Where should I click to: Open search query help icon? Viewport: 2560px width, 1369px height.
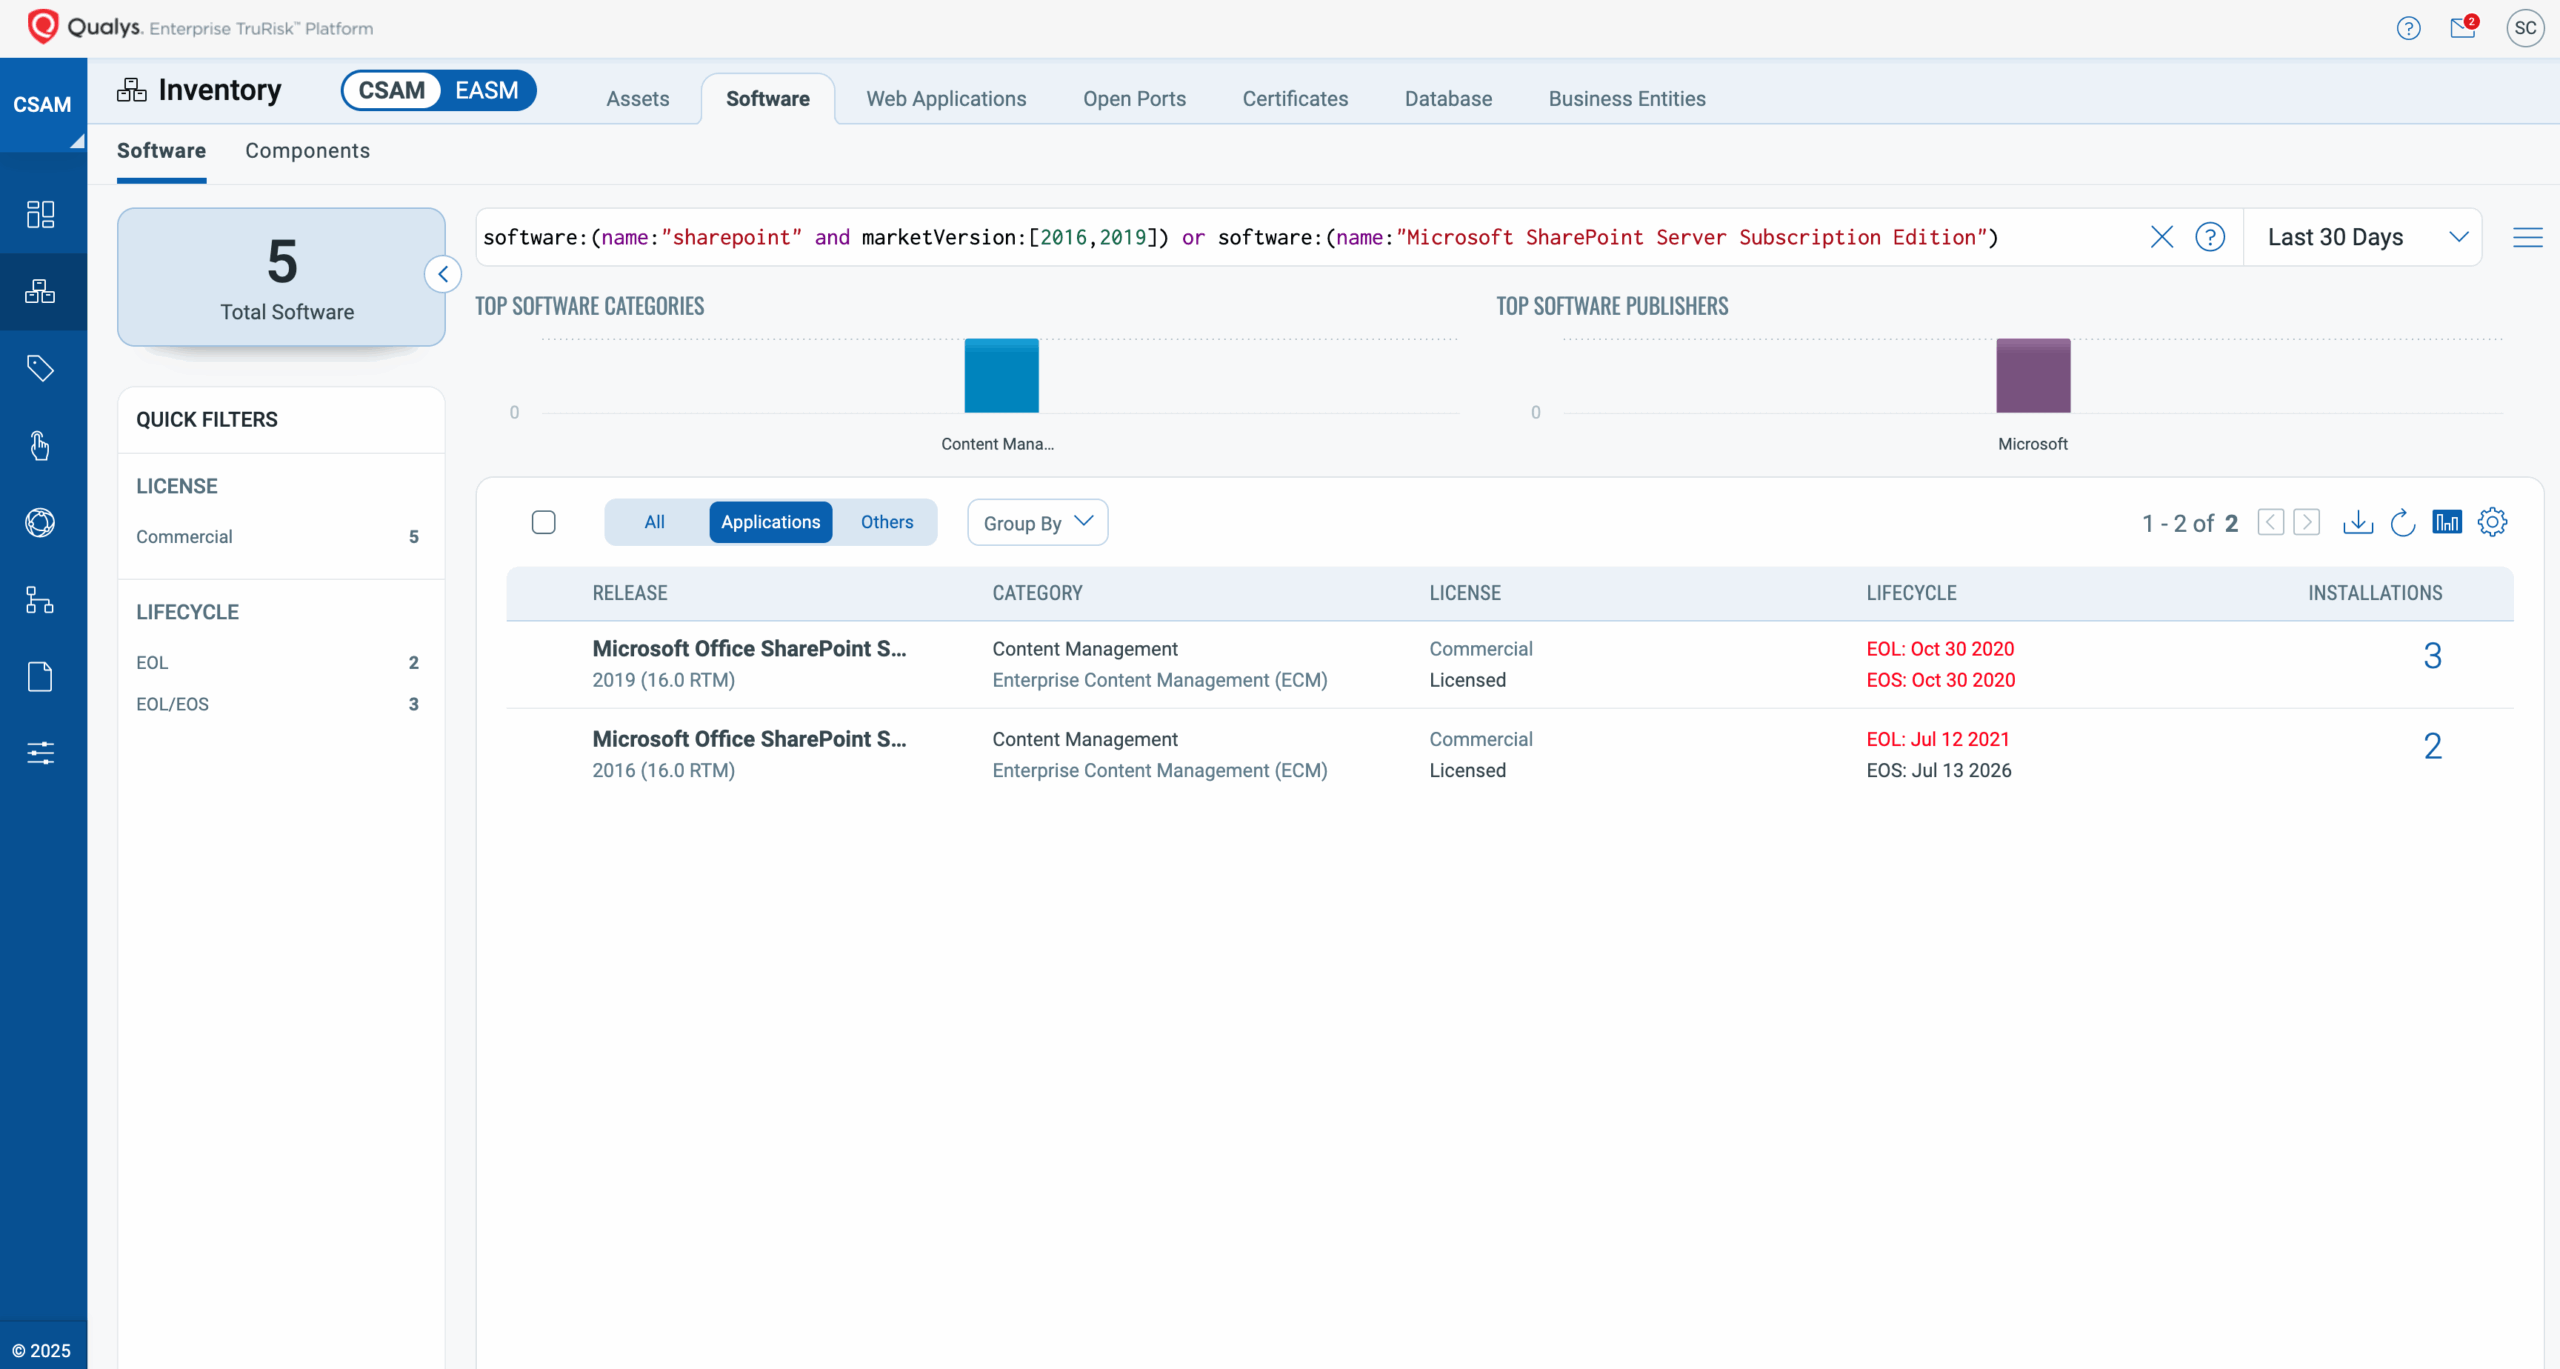click(x=2209, y=237)
